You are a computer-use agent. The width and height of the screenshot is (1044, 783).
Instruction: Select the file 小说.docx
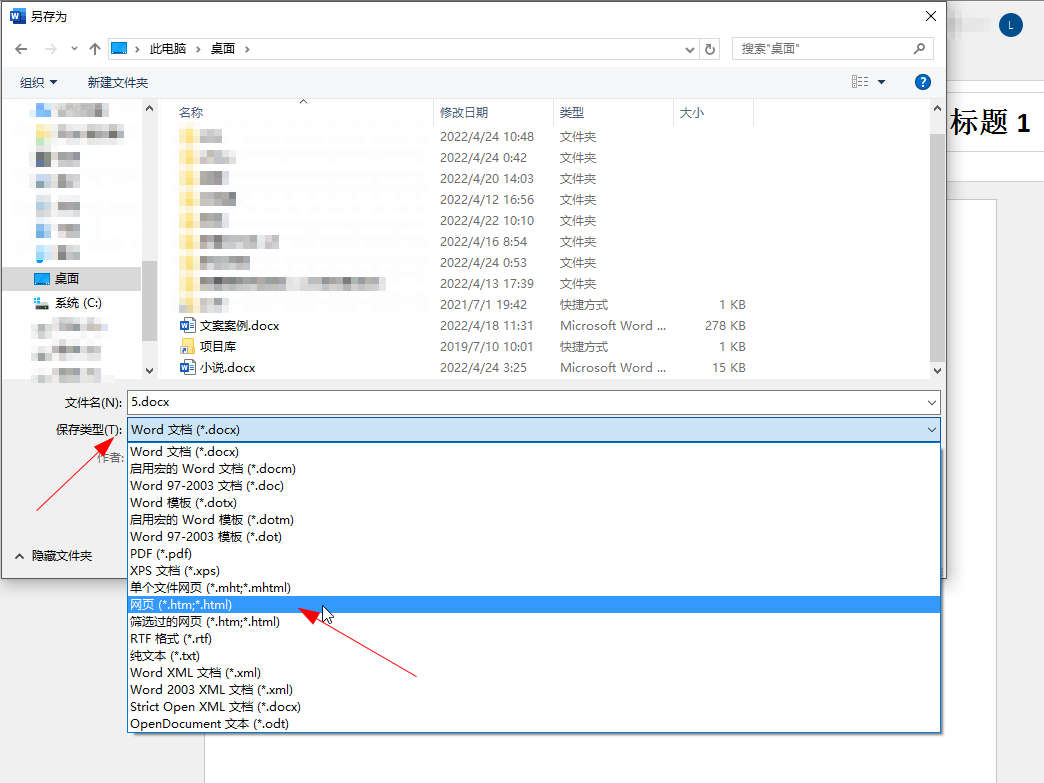[228, 368]
